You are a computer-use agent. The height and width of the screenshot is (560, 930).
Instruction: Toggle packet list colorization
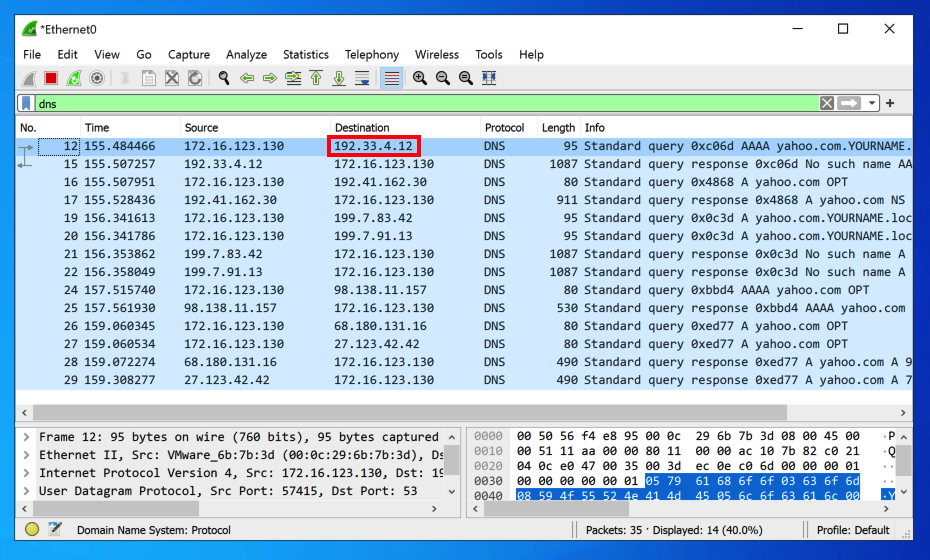[391, 78]
